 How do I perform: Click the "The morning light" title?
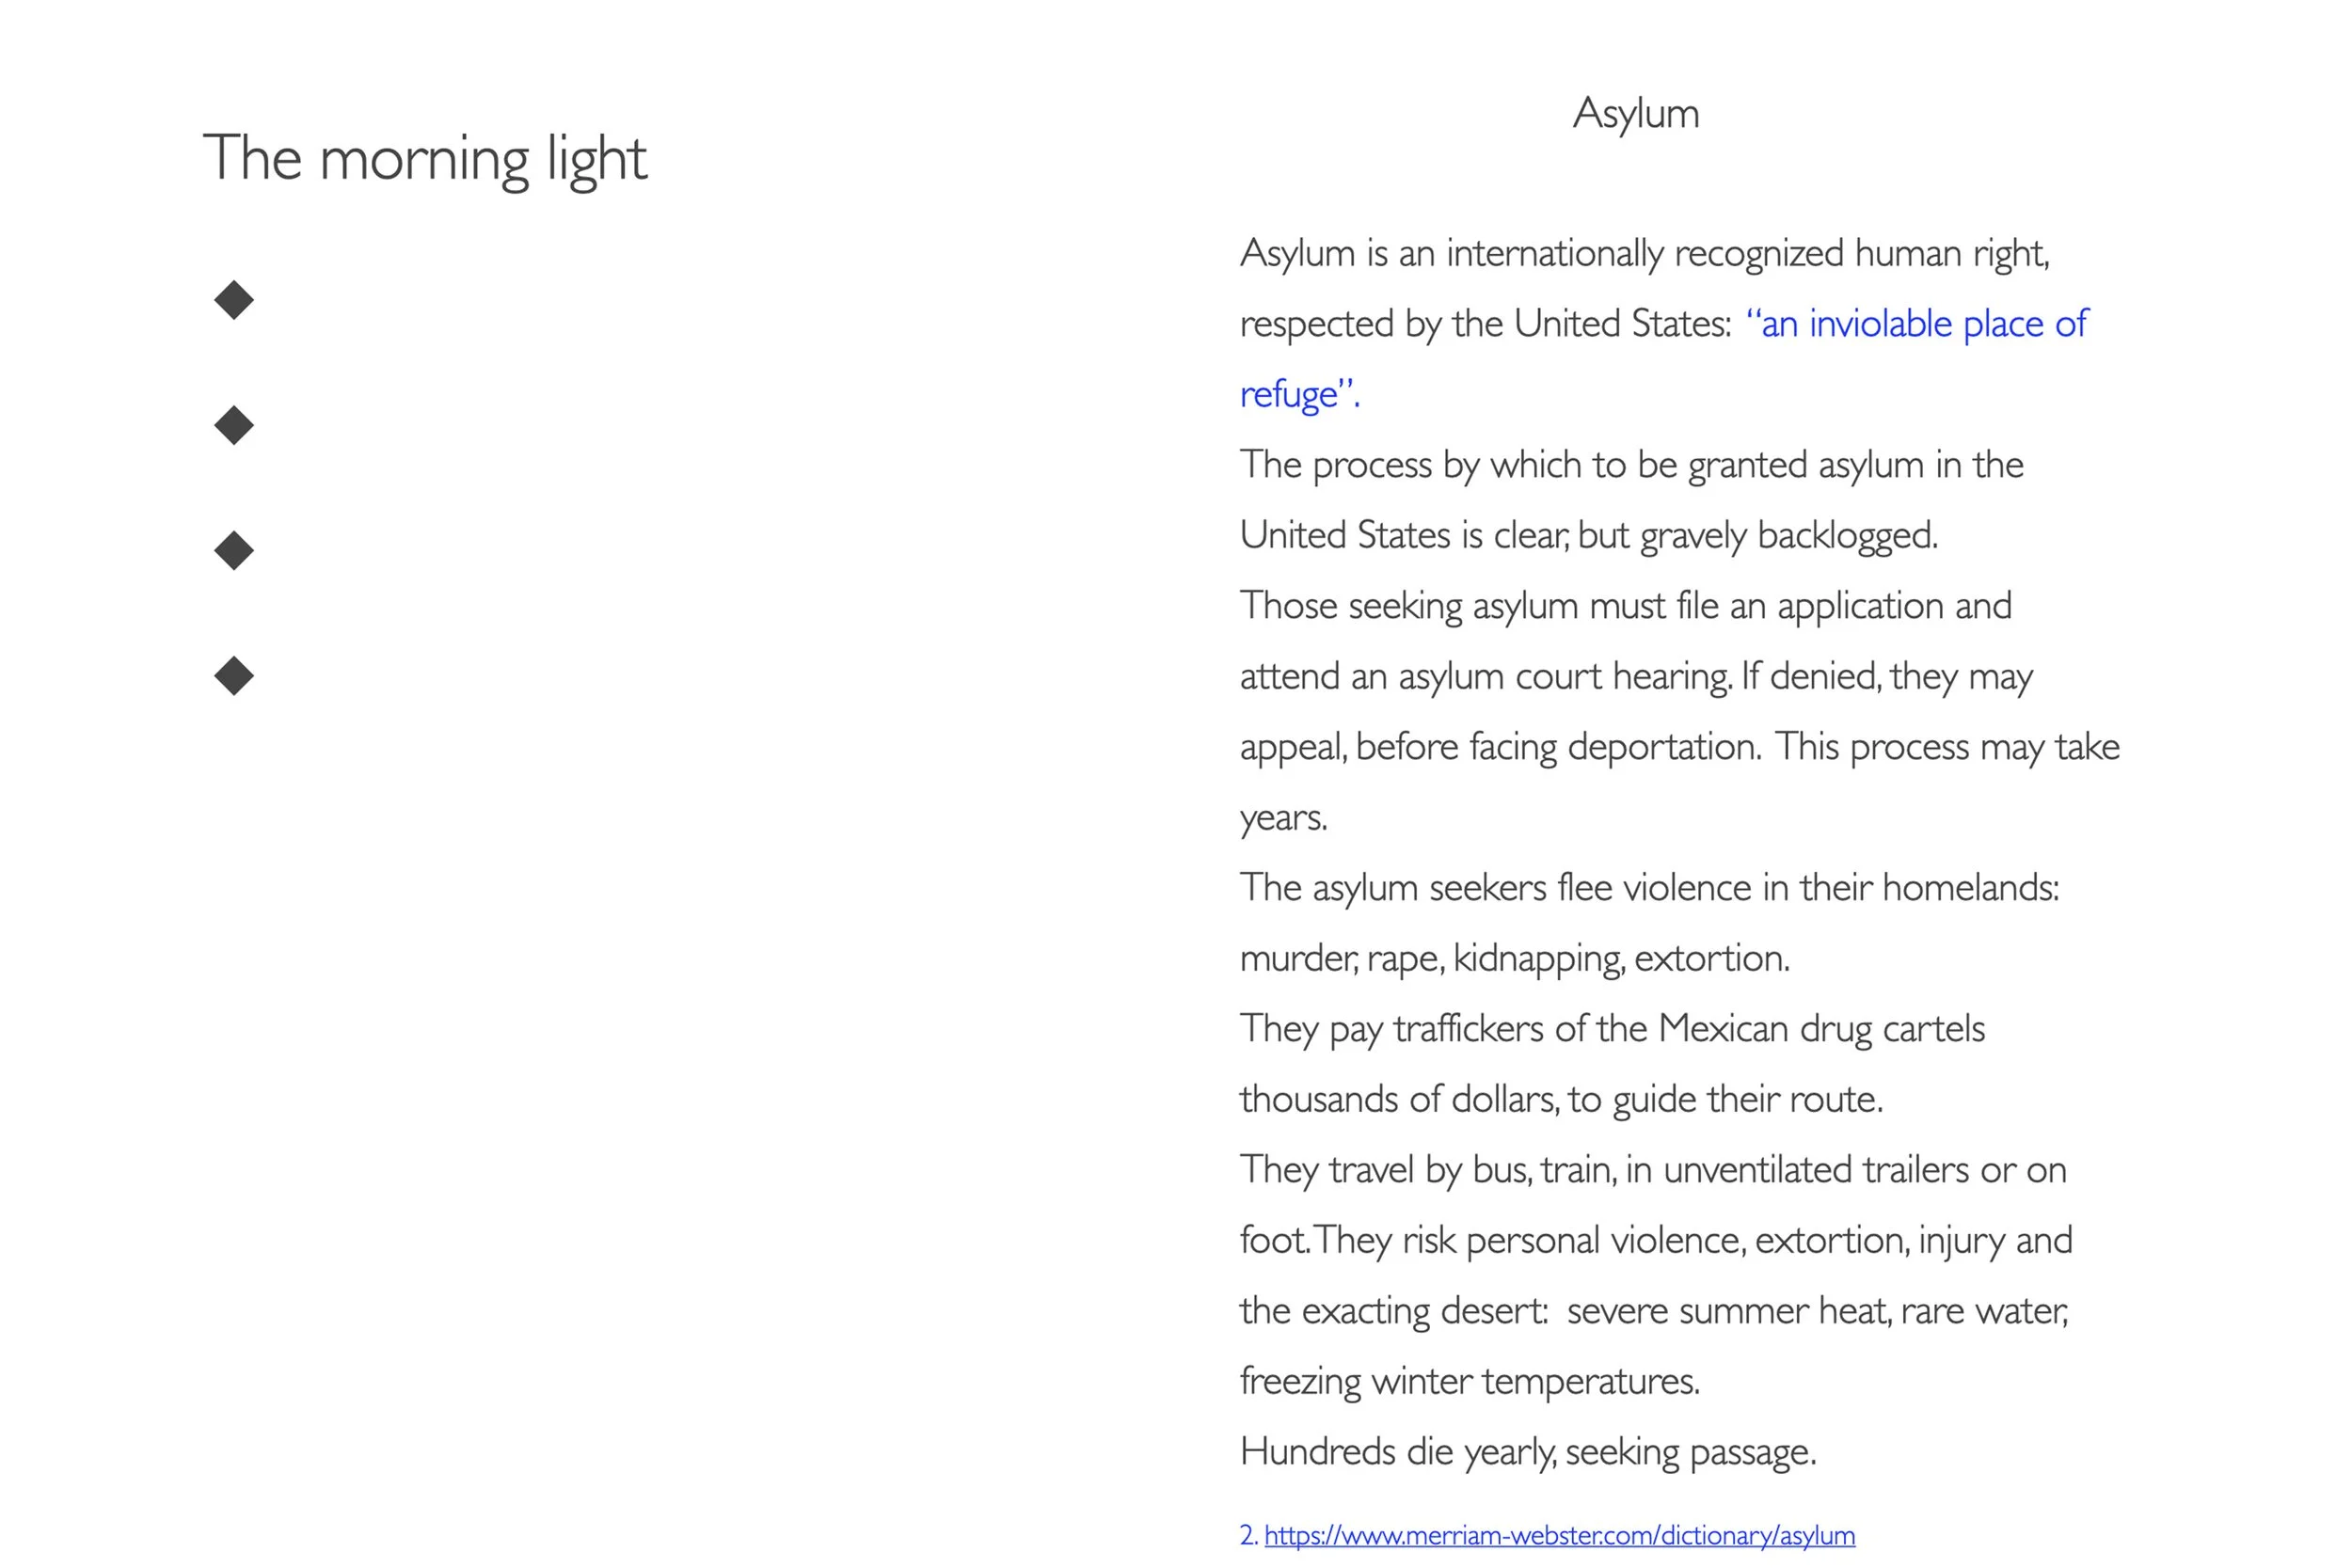coord(425,158)
